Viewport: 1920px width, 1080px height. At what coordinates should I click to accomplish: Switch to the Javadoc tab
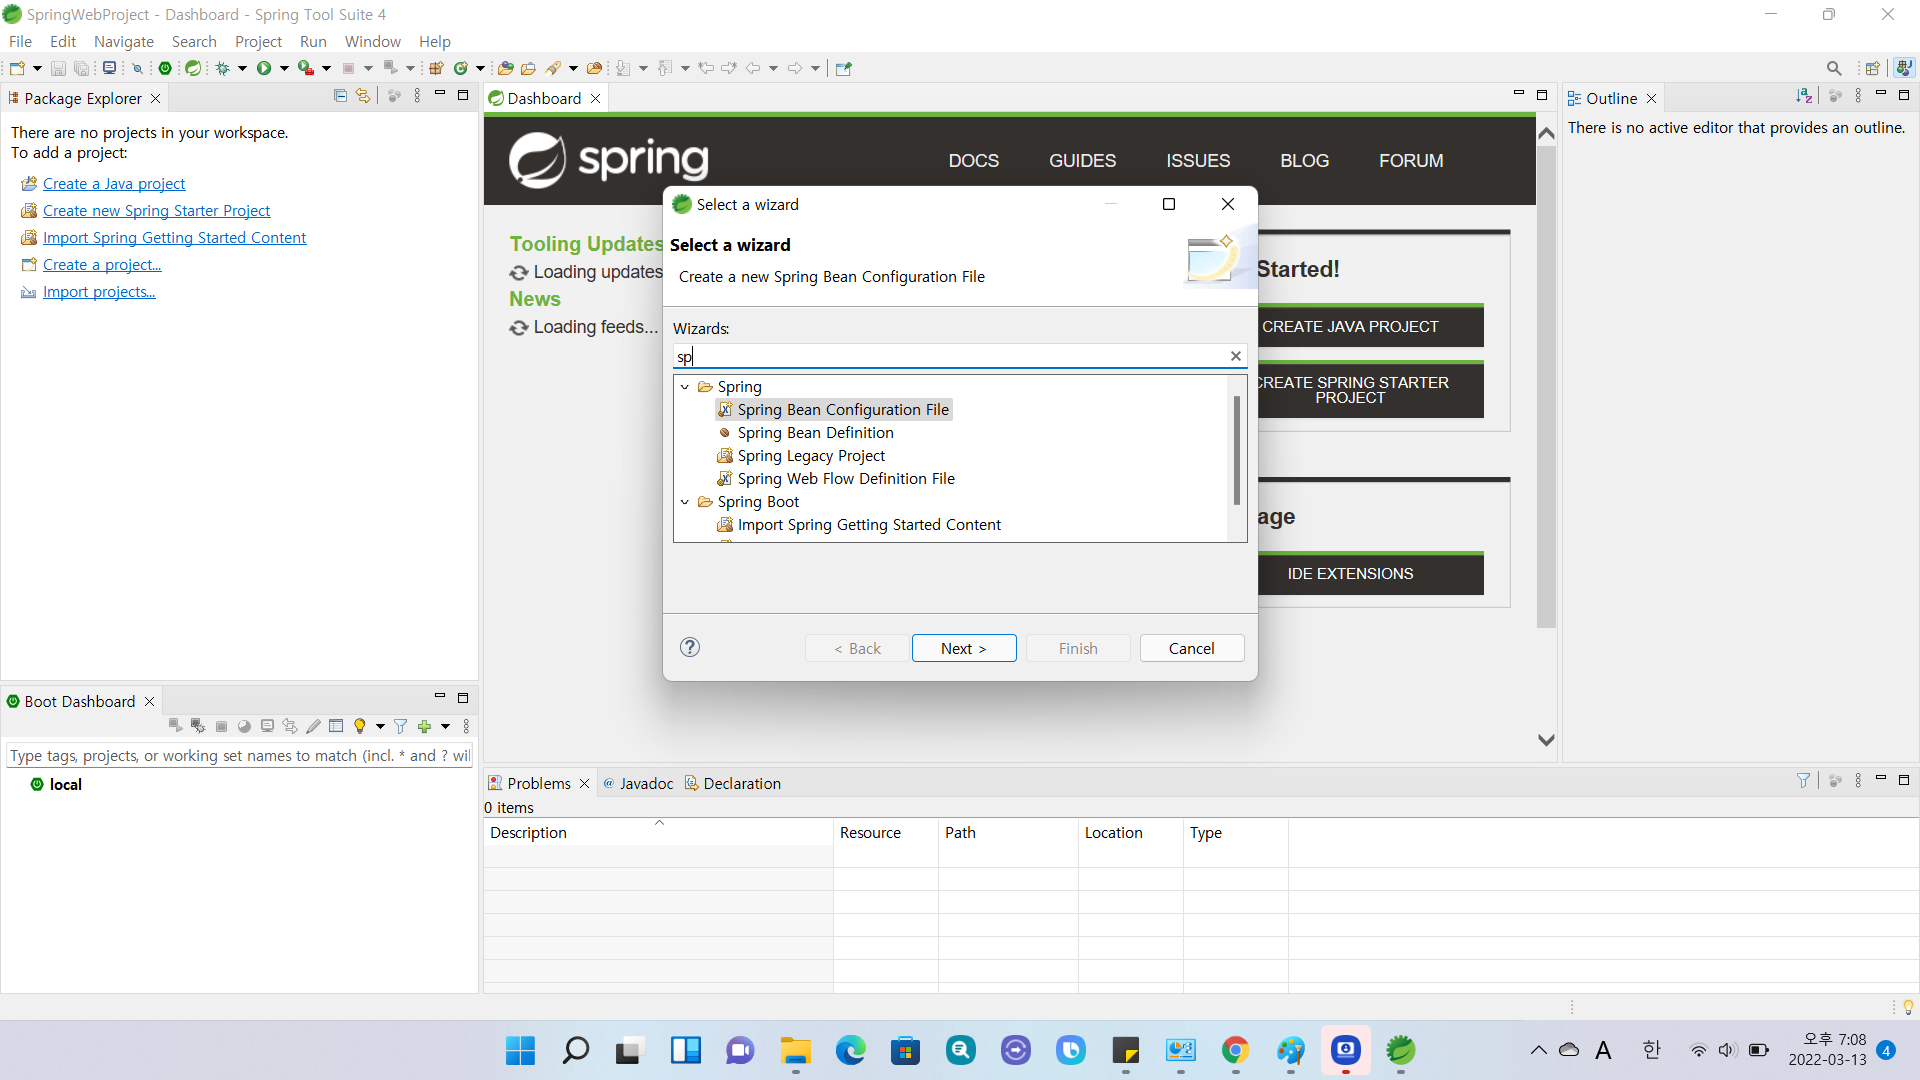(x=645, y=783)
